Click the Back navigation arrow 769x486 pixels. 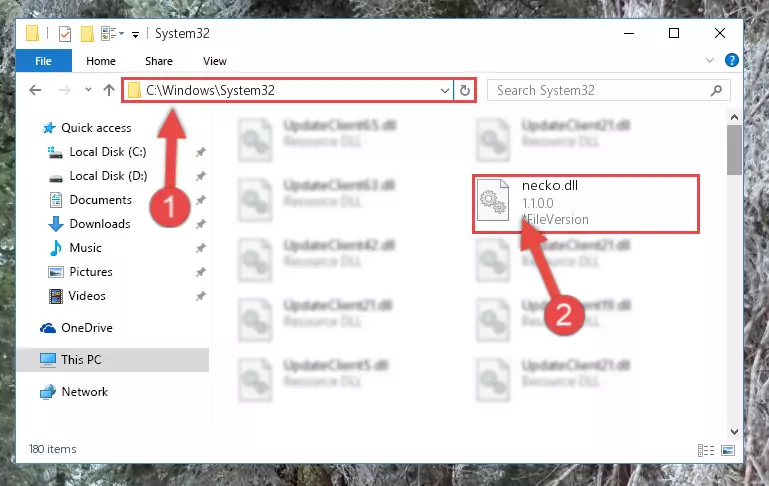35,90
